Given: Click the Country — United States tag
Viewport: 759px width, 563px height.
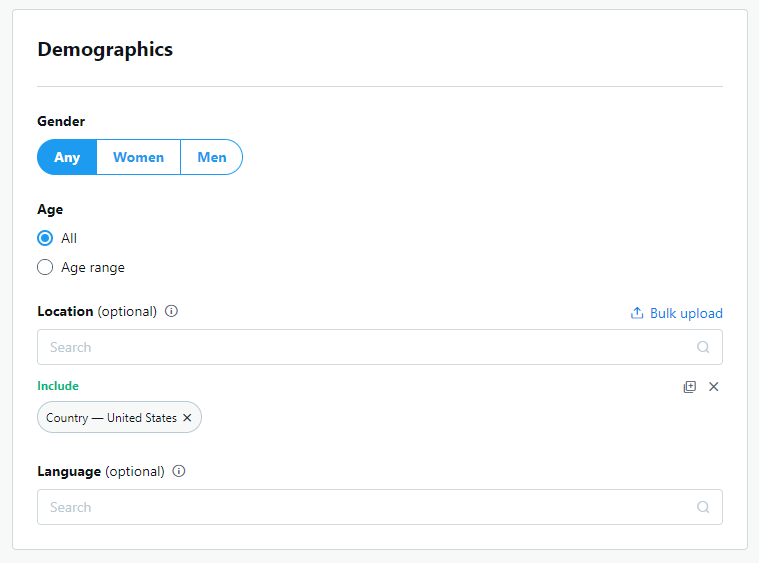Looking at the screenshot, I should [119, 417].
